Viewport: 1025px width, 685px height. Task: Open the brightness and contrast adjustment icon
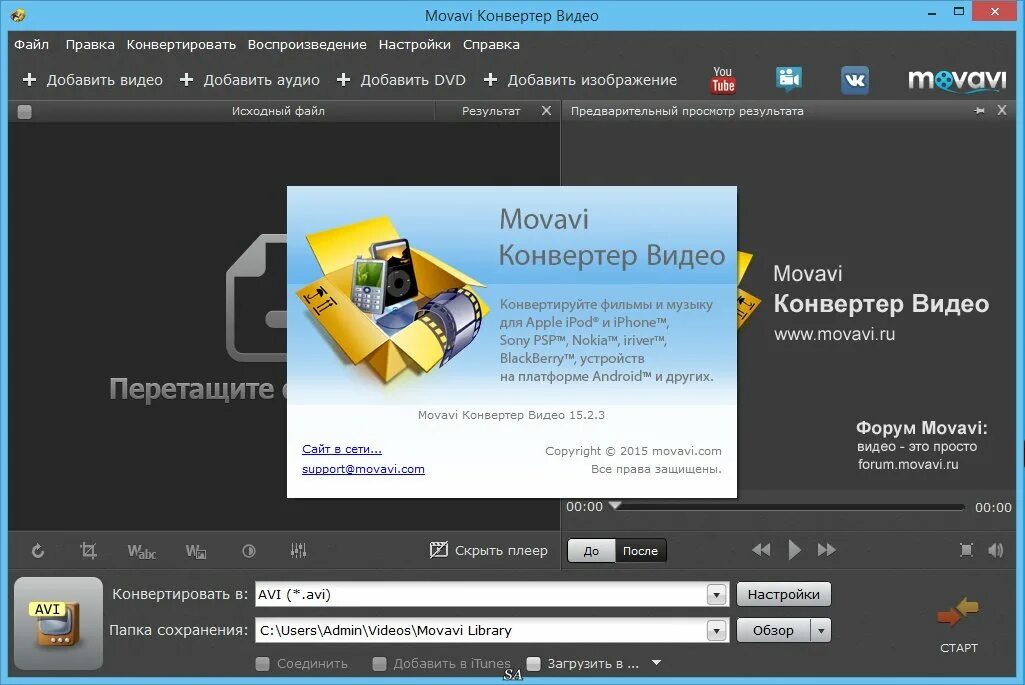(x=248, y=551)
